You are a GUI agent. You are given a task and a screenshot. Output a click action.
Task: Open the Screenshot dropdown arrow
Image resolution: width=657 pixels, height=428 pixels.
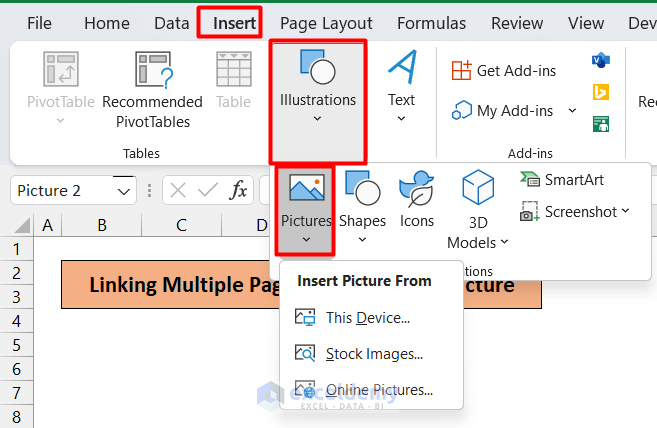pyautogui.click(x=626, y=211)
